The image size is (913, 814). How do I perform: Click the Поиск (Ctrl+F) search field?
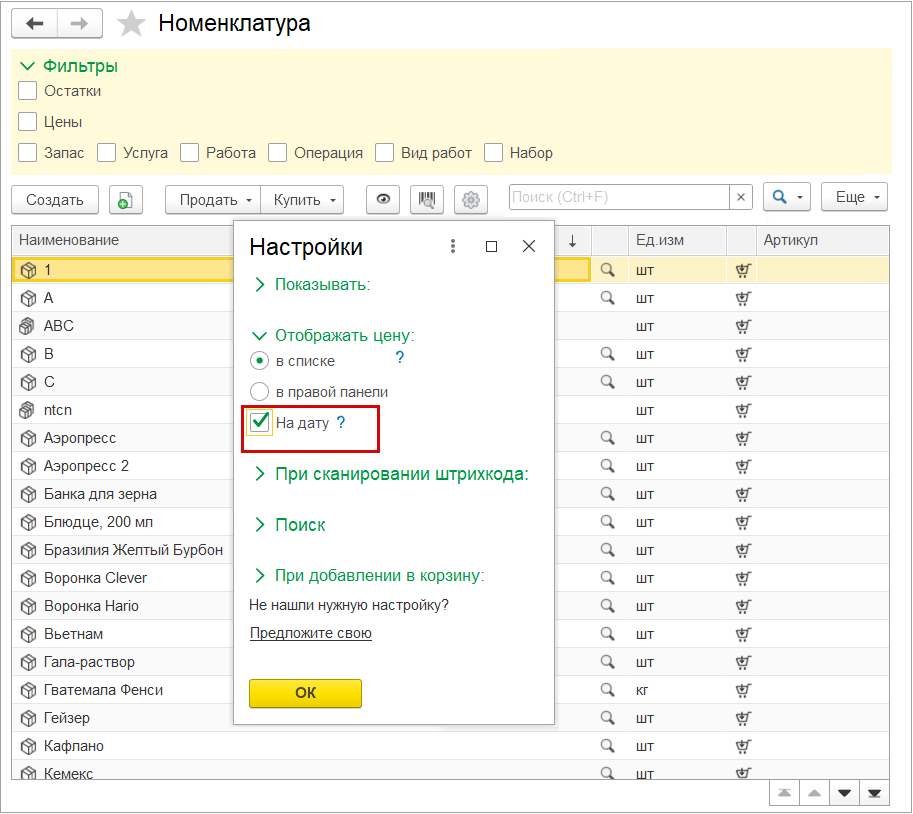[x=618, y=198]
